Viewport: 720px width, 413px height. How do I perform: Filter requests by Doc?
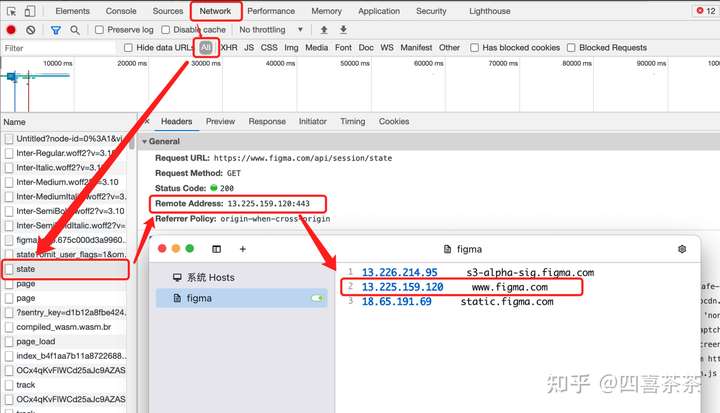pos(366,47)
